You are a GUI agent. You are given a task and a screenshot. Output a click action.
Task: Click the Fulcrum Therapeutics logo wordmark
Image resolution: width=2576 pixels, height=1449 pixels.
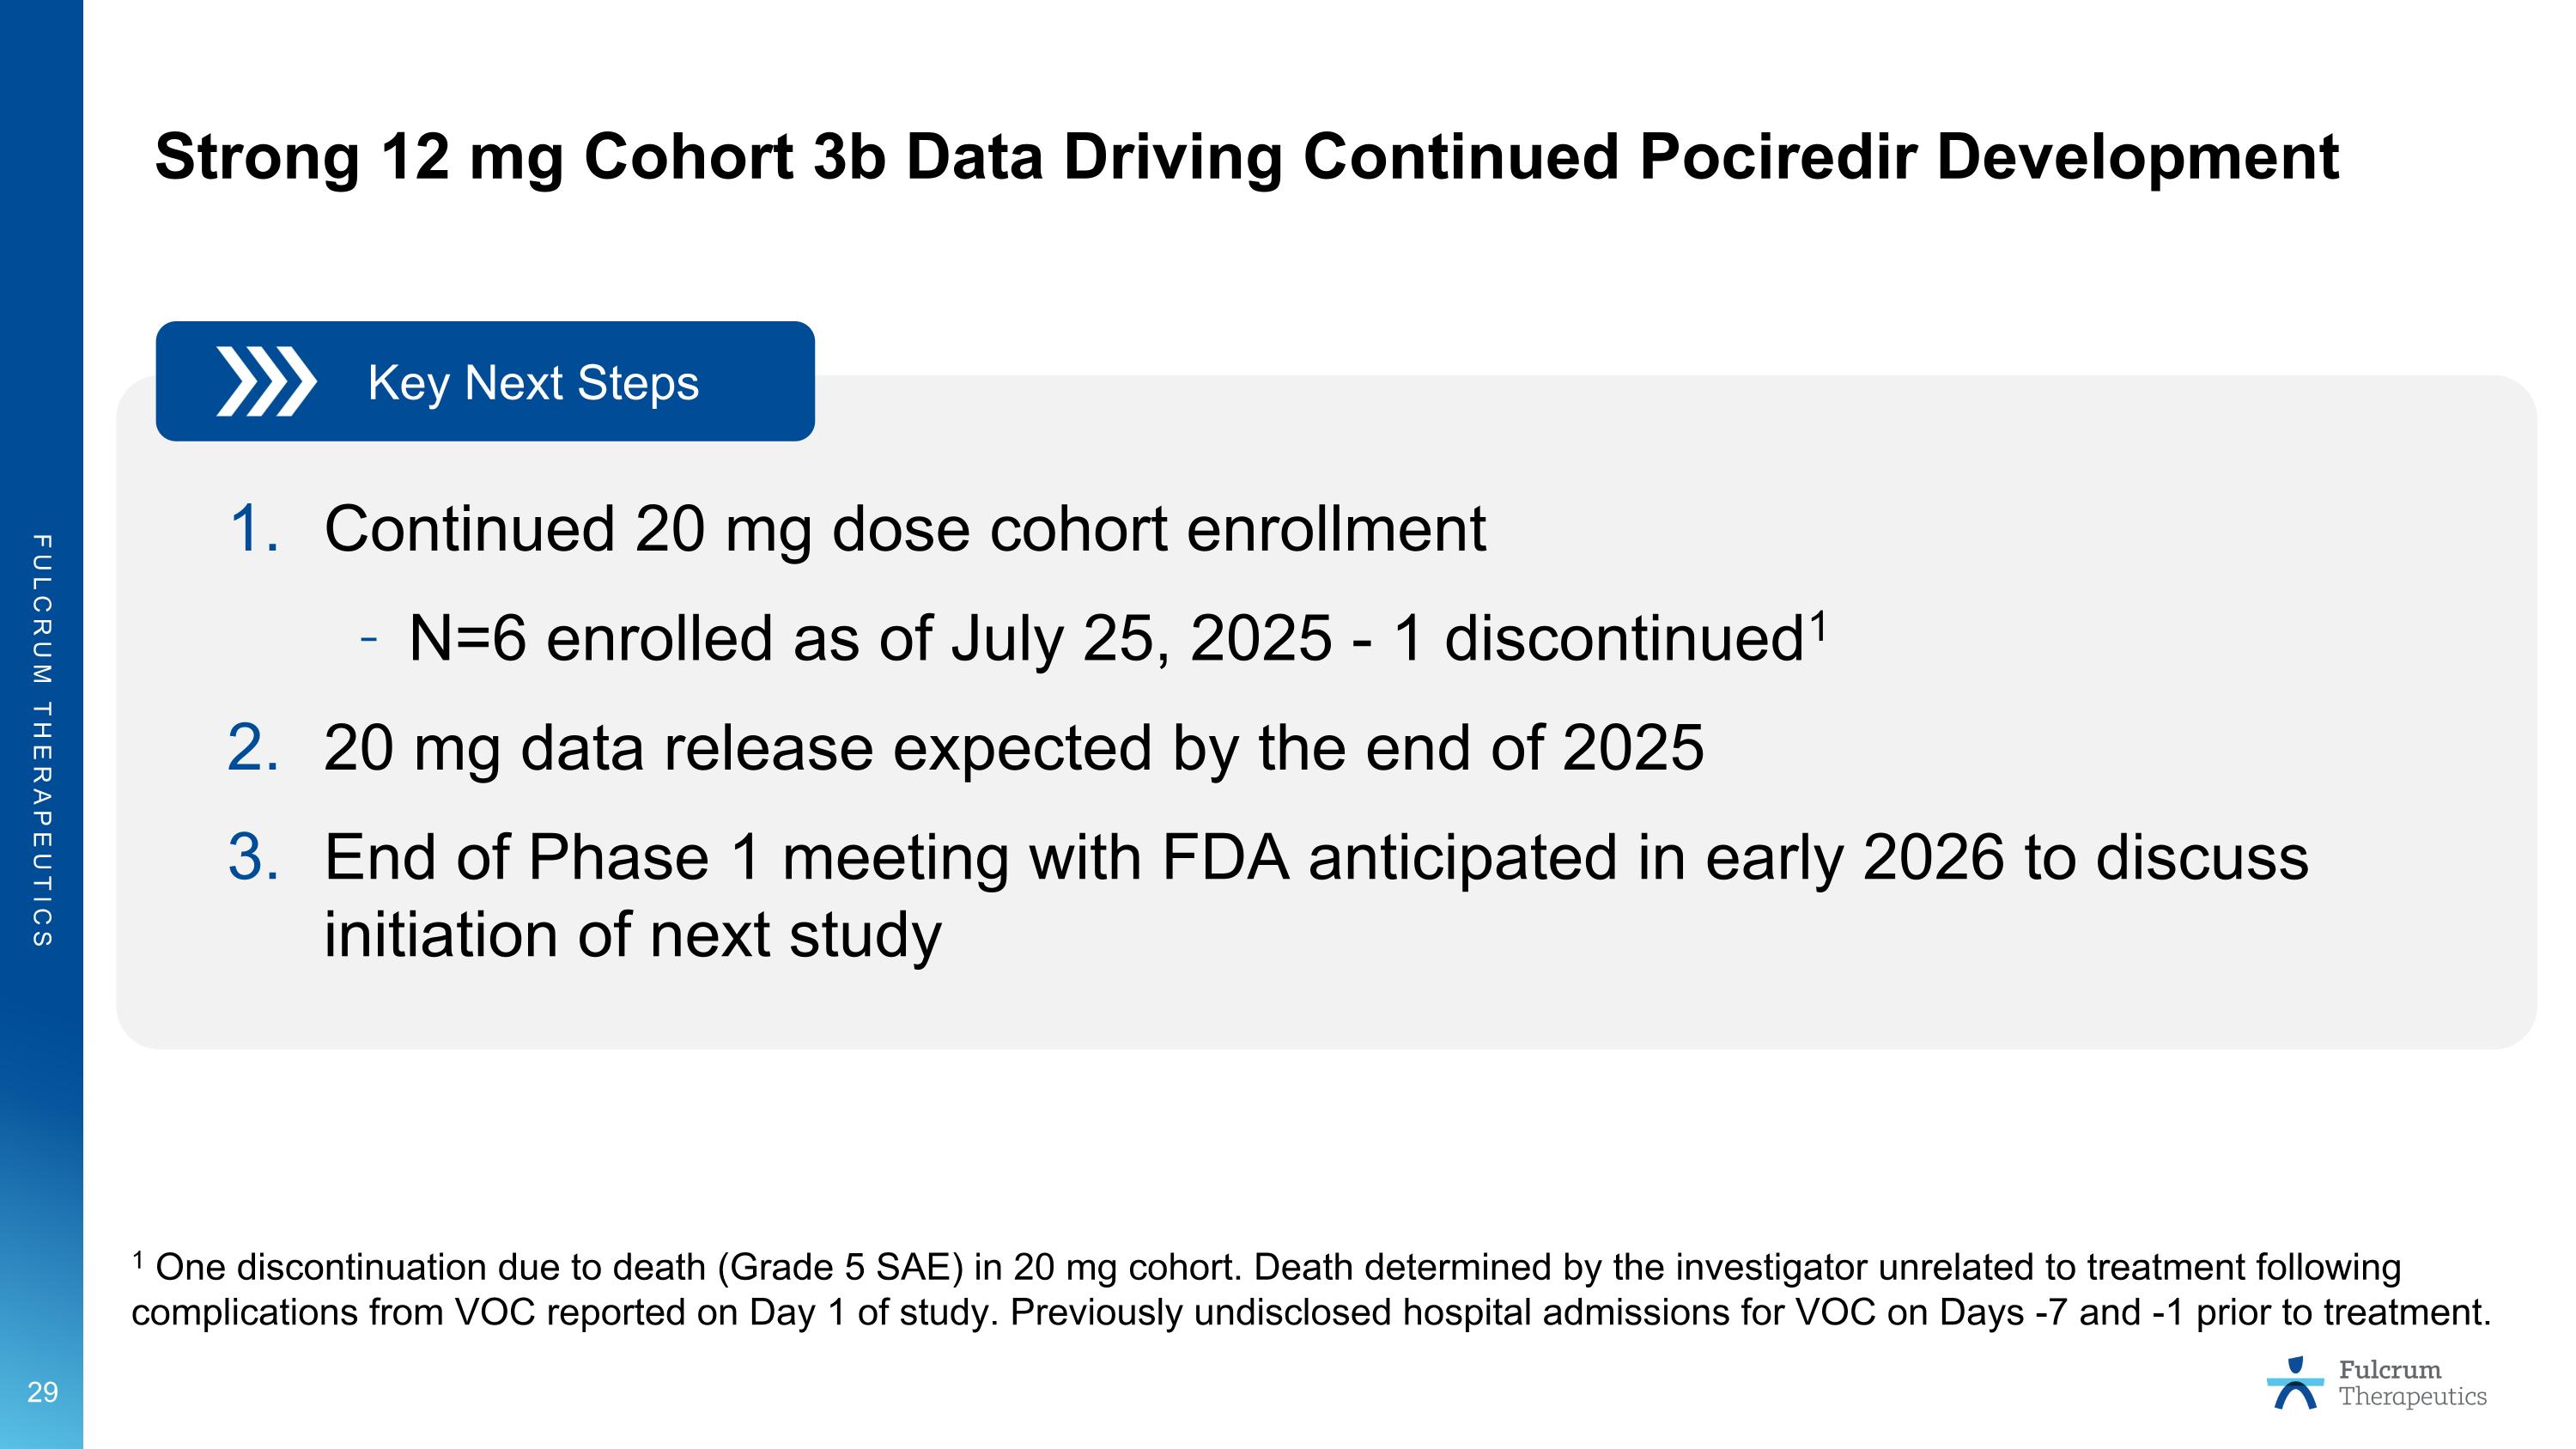(2411, 1383)
